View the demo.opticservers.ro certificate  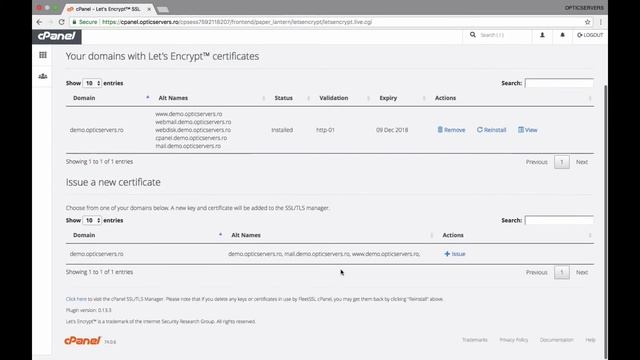527,130
